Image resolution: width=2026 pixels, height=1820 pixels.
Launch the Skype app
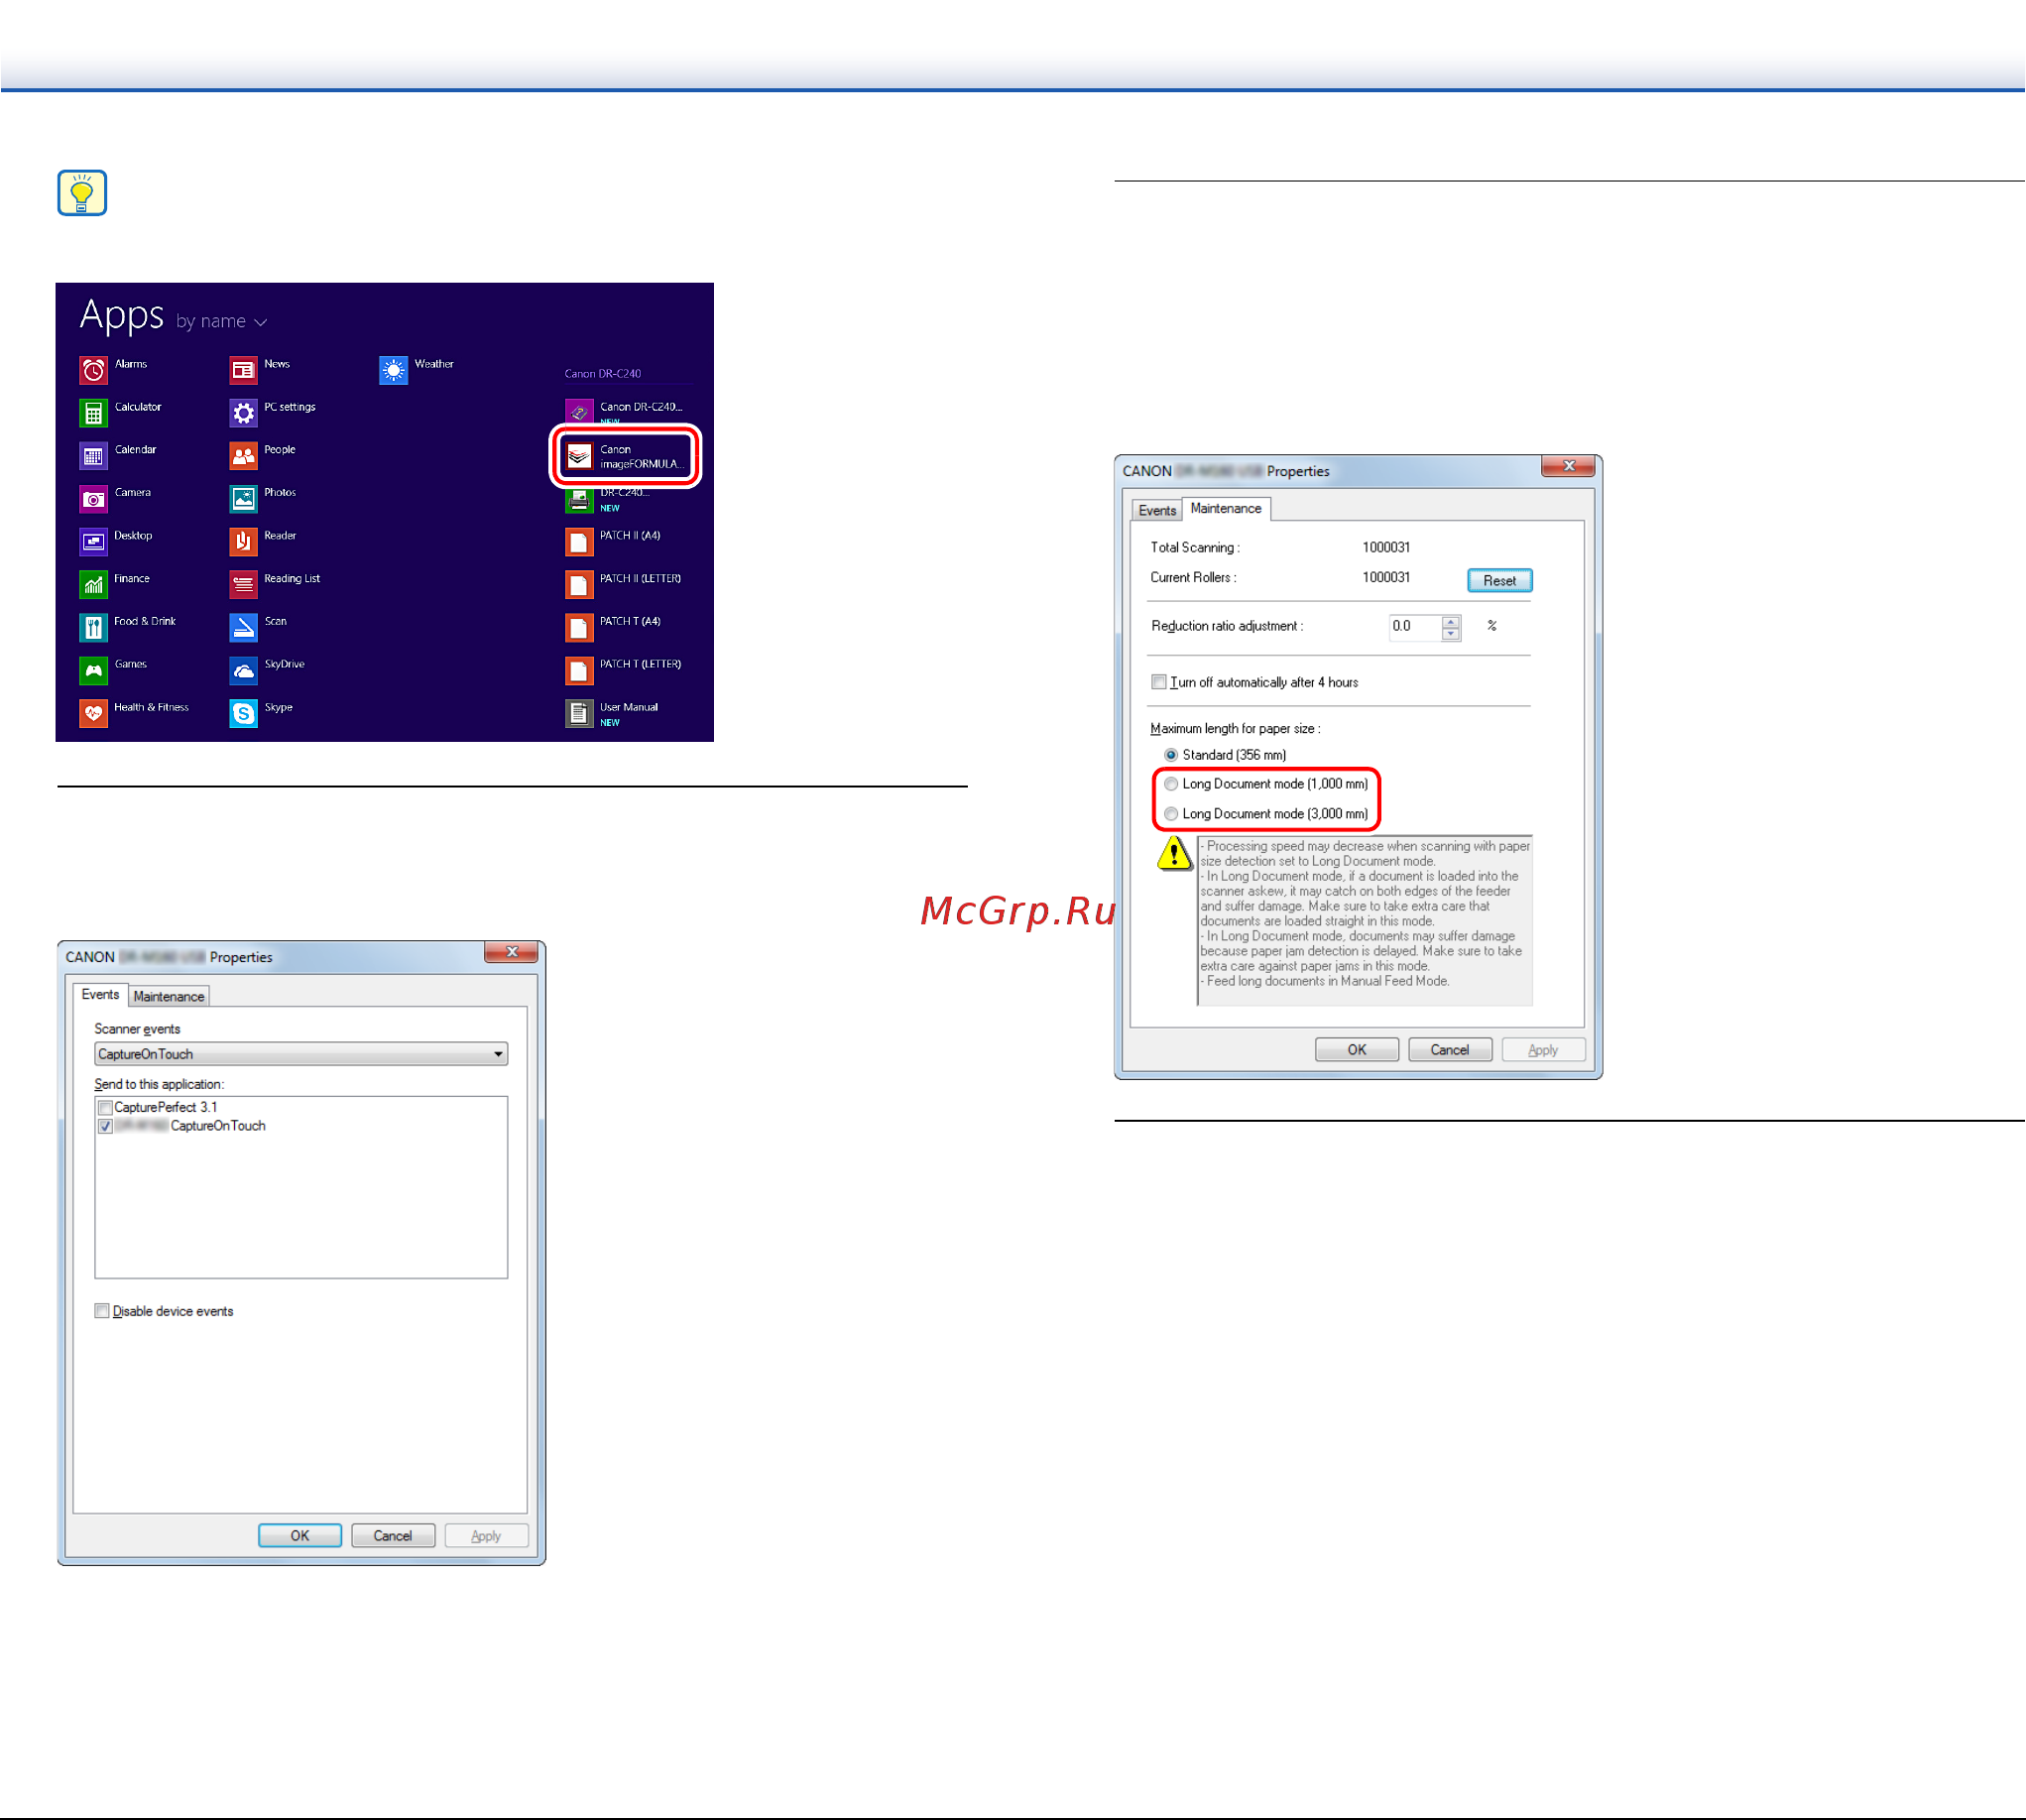point(243,714)
